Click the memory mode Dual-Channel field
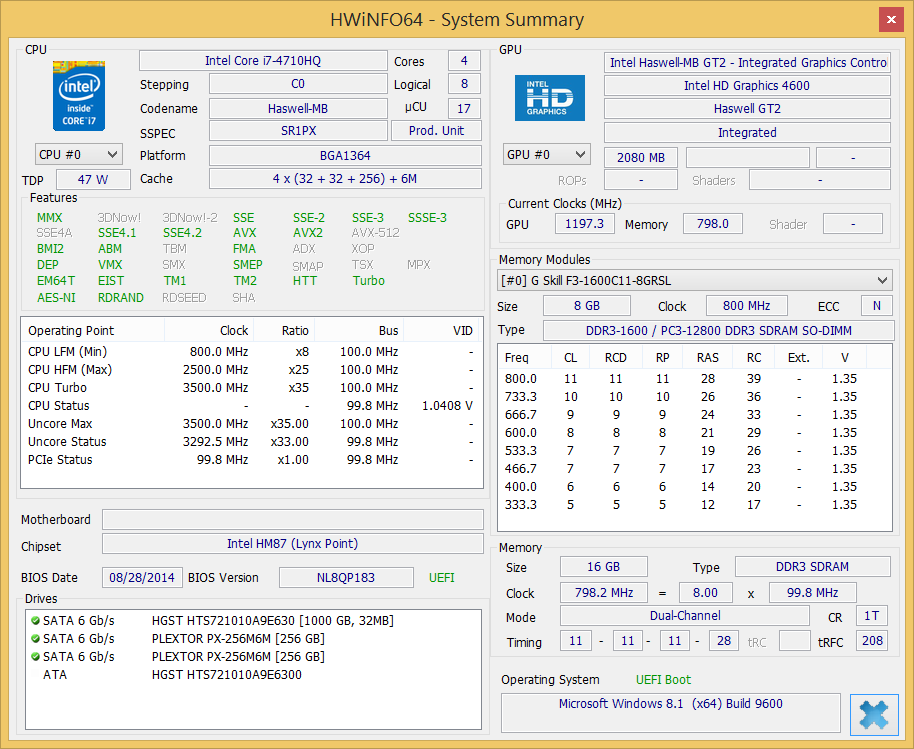Viewport: 914px width, 749px height. tap(685, 616)
